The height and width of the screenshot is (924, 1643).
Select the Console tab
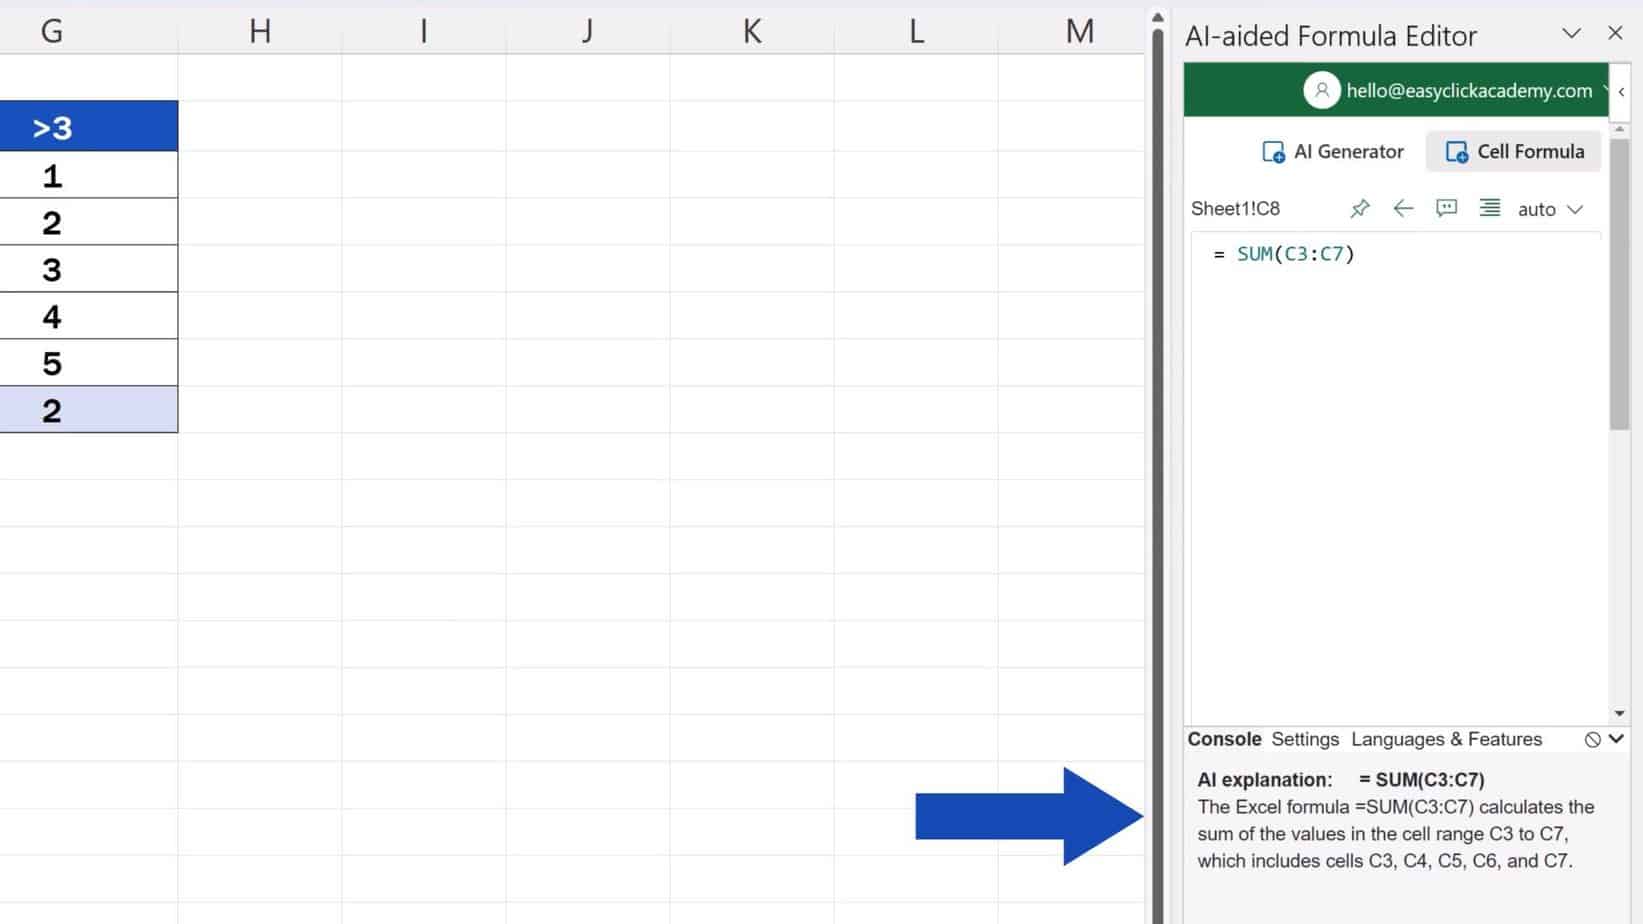pos(1223,739)
